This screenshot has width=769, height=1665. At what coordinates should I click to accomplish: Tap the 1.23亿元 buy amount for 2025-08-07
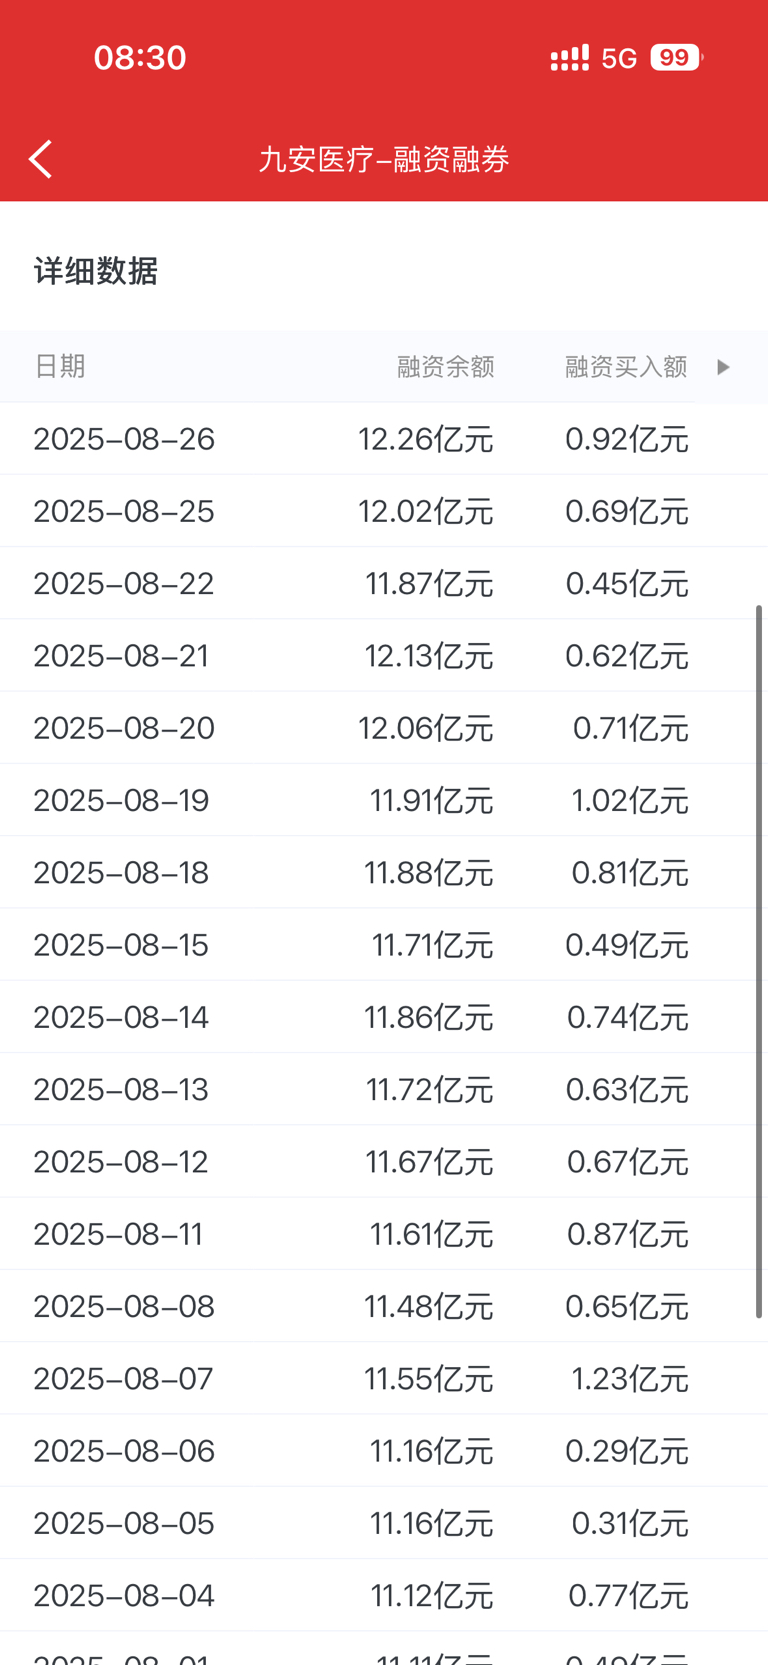630,1379
